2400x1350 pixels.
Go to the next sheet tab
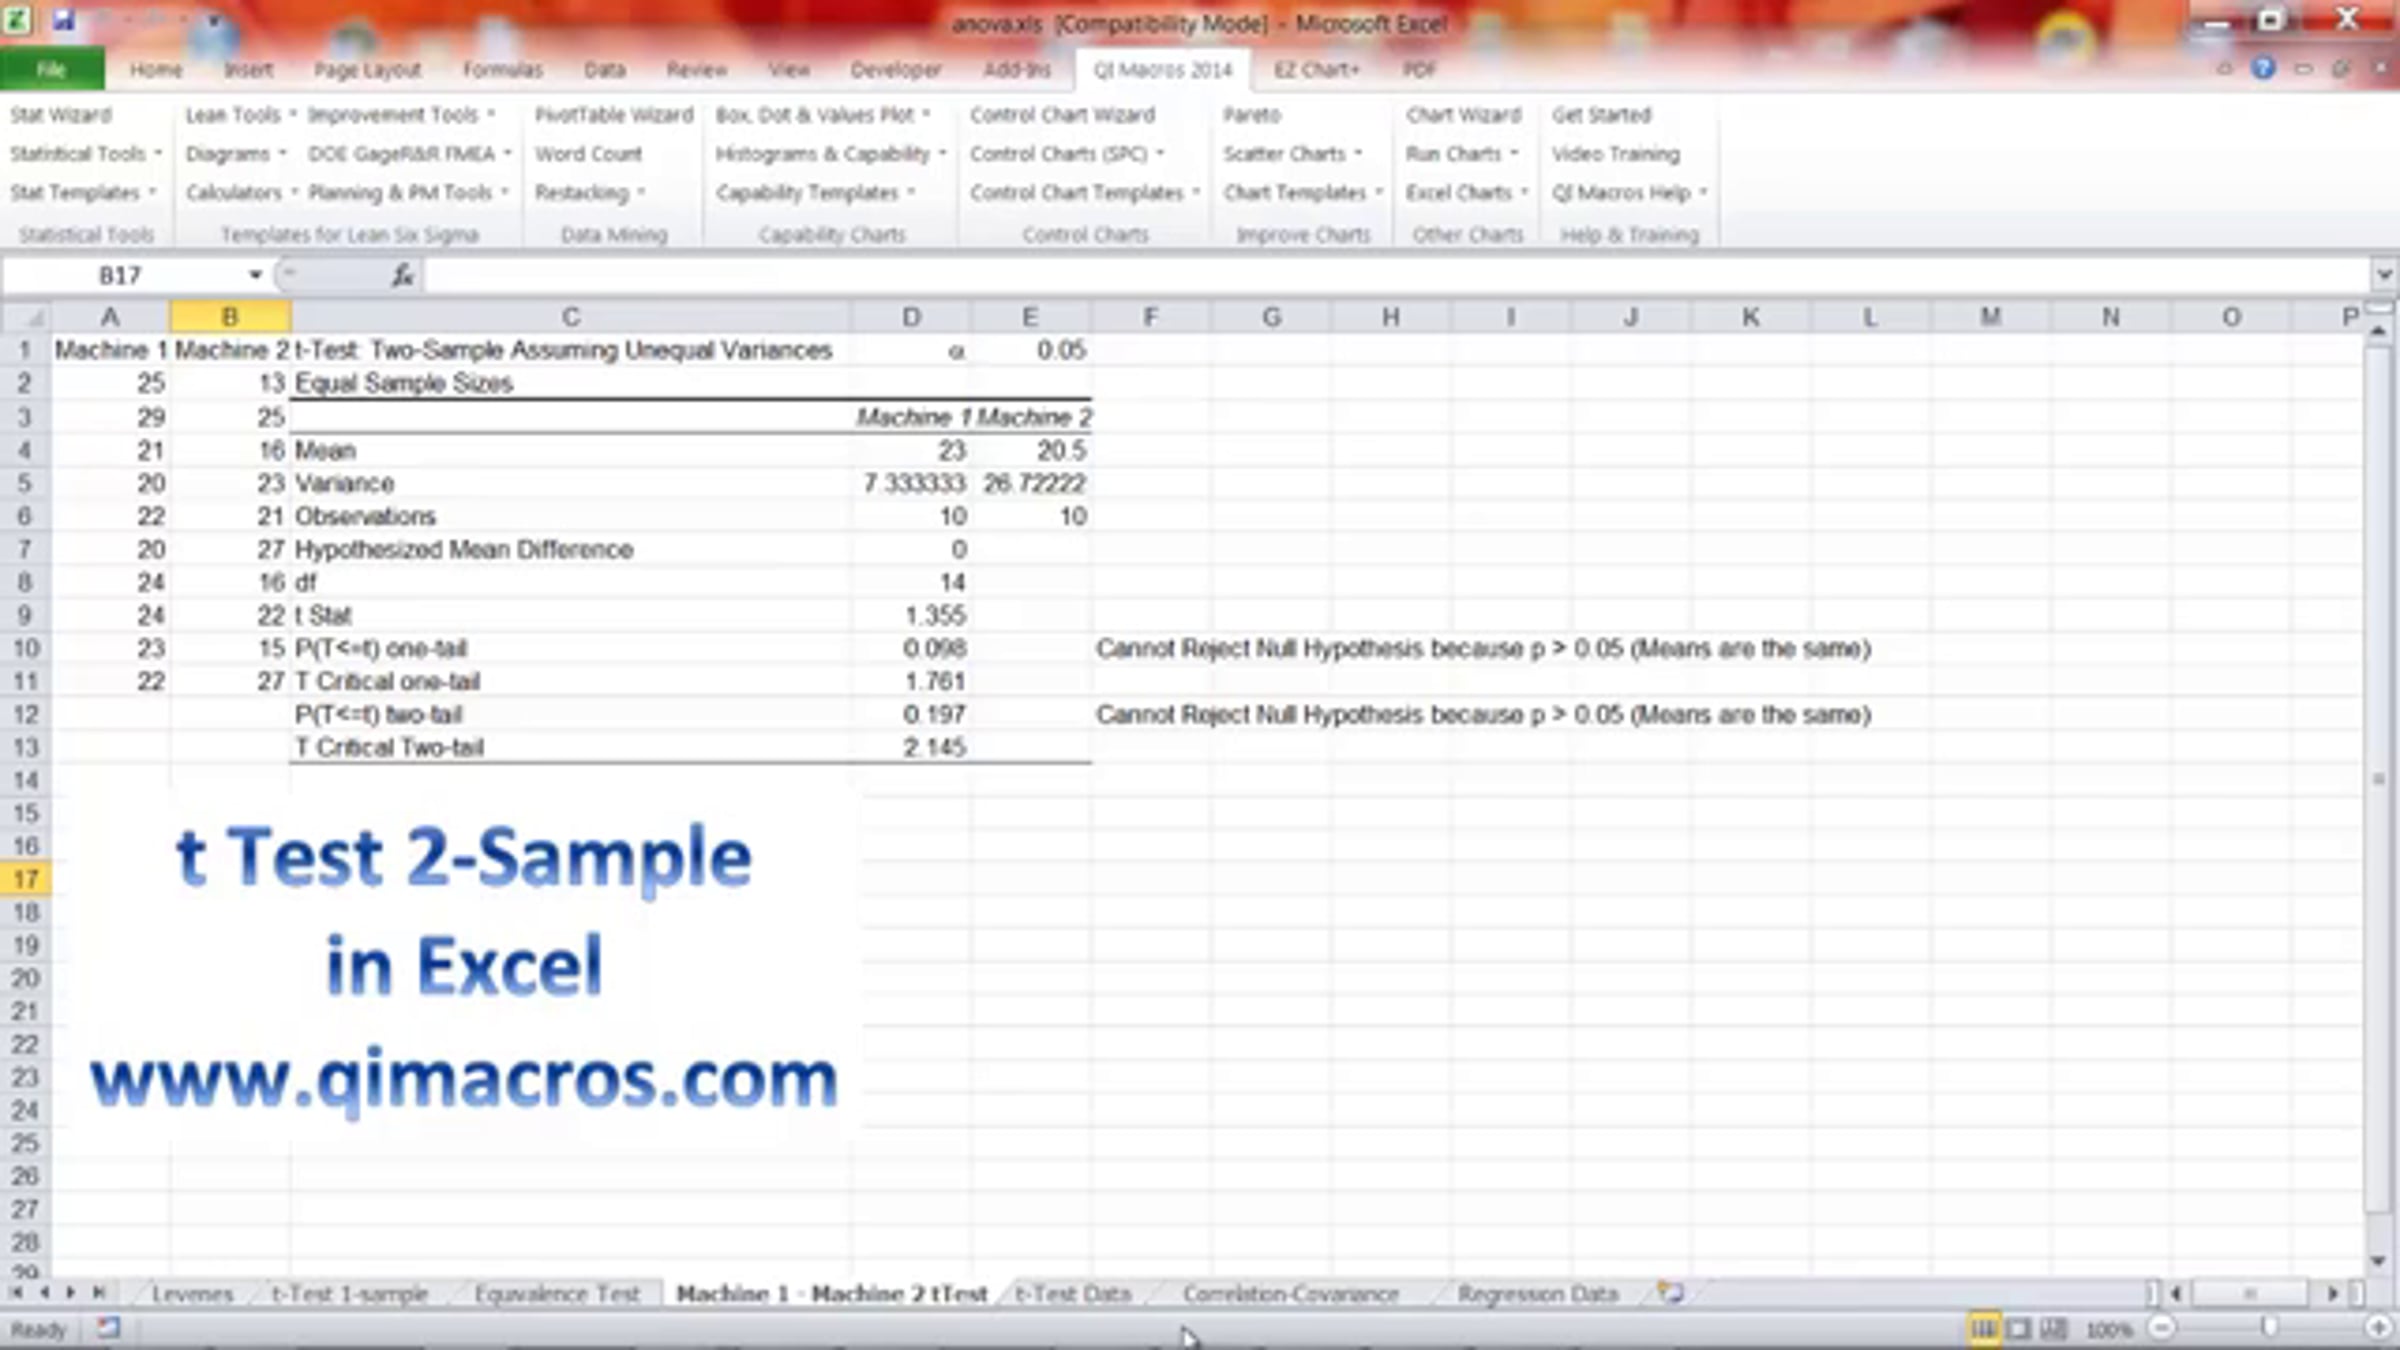(70, 1293)
